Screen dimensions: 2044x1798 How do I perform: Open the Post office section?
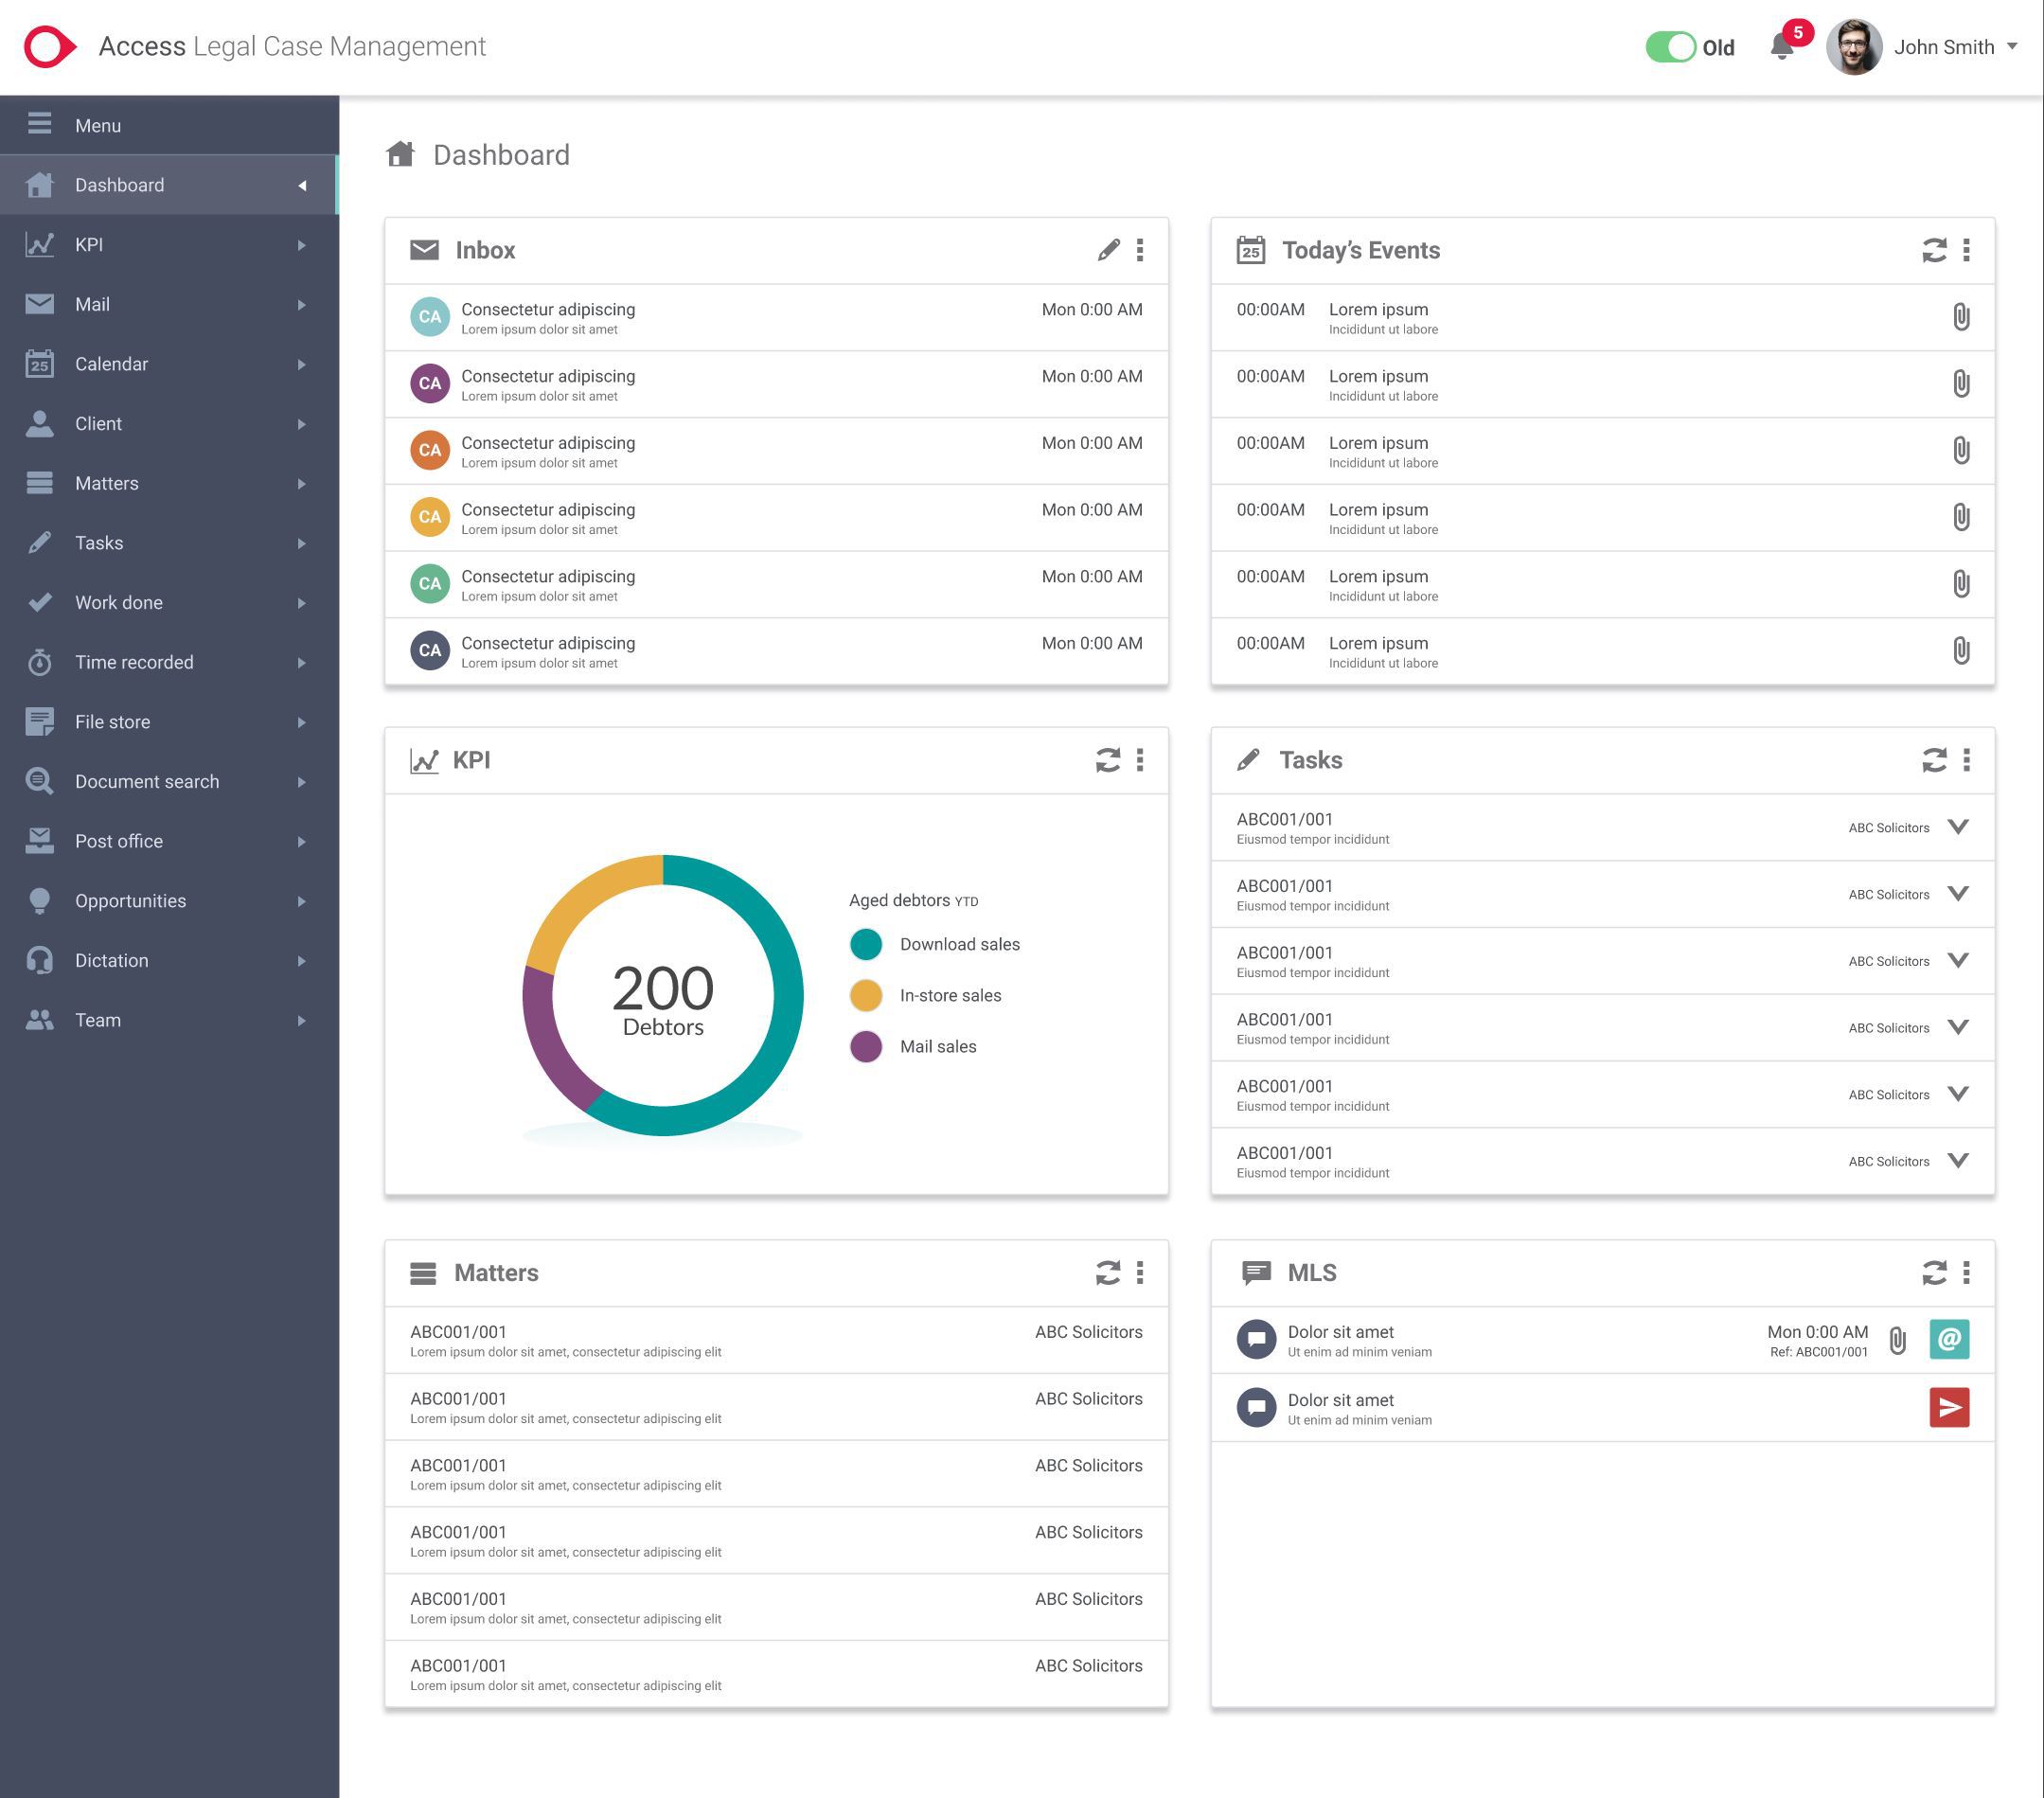118,841
